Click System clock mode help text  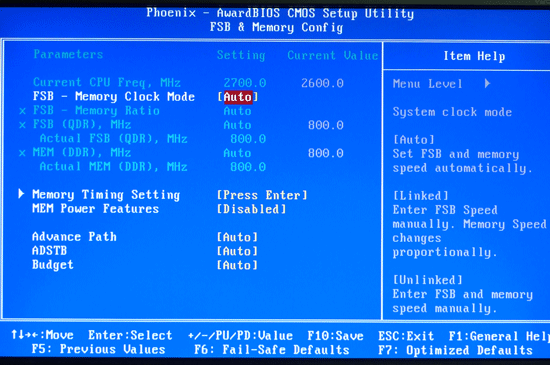coord(452,112)
